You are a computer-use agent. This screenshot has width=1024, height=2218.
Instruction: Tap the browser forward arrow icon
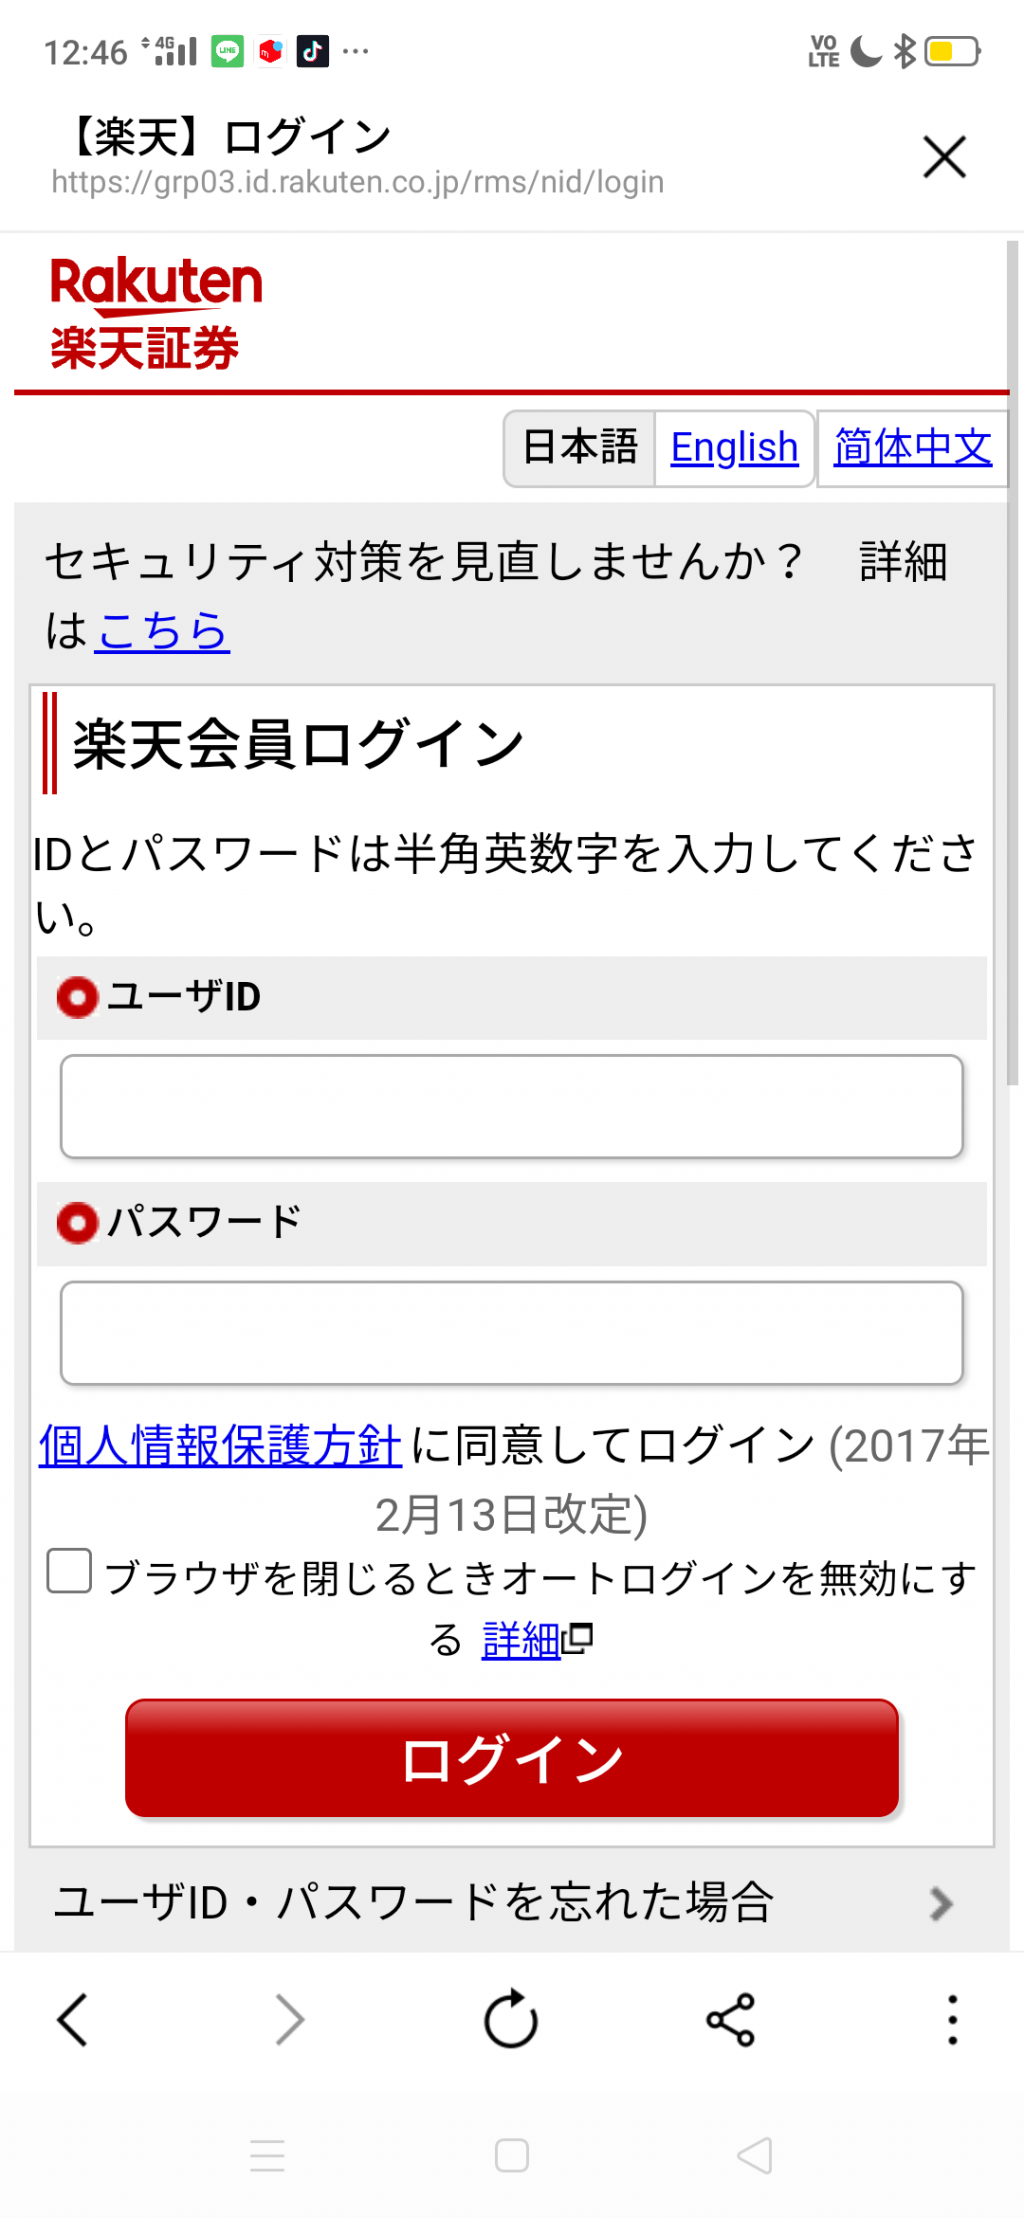pos(290,2020)
